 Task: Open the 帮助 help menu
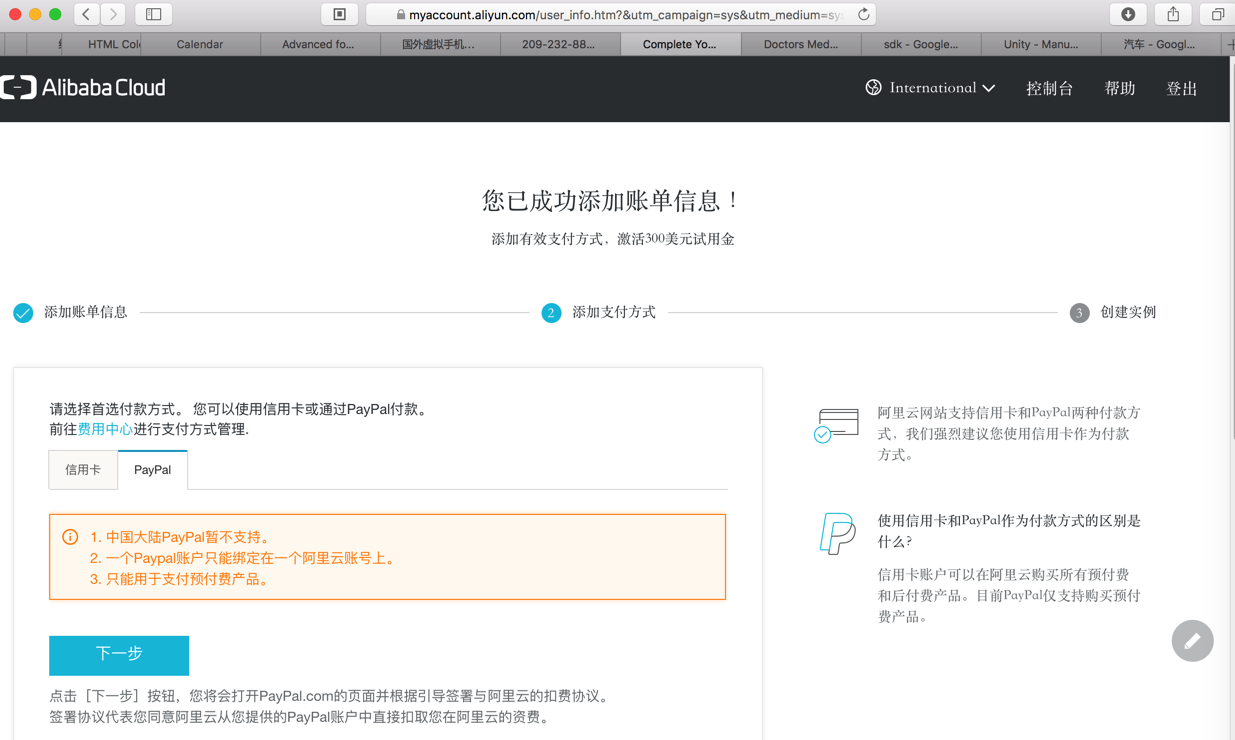1119,88
